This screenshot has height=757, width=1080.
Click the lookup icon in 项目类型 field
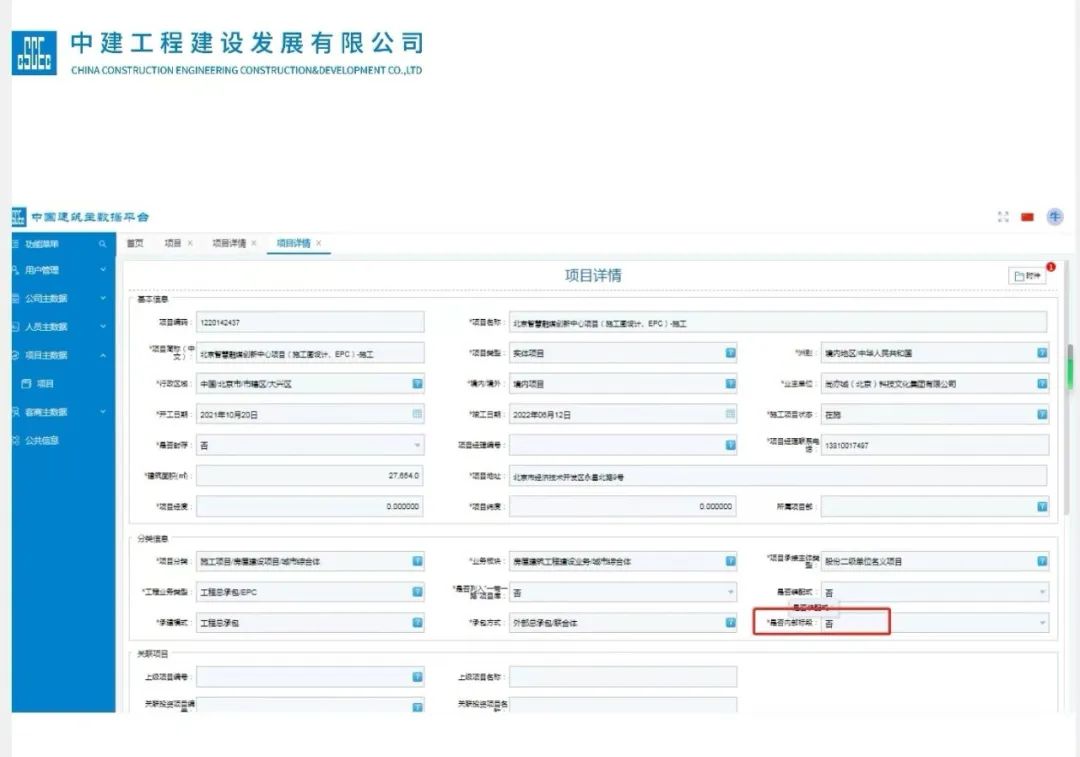point(730,353)
